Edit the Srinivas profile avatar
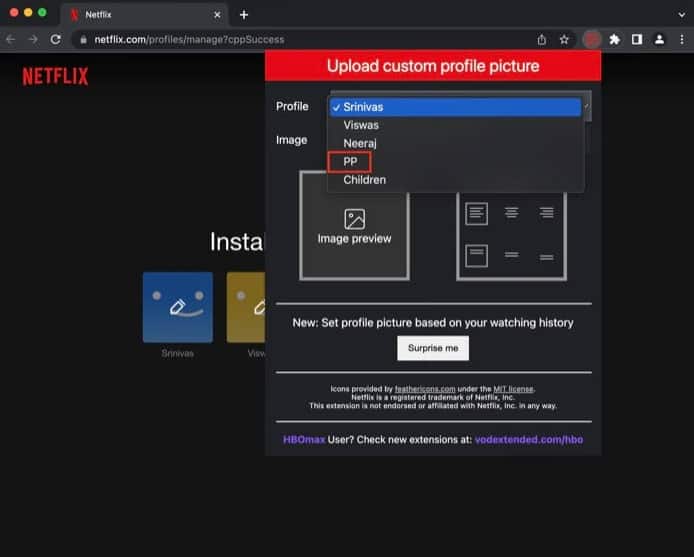This screenshot has width=694, height=557. tap(178, 307)
